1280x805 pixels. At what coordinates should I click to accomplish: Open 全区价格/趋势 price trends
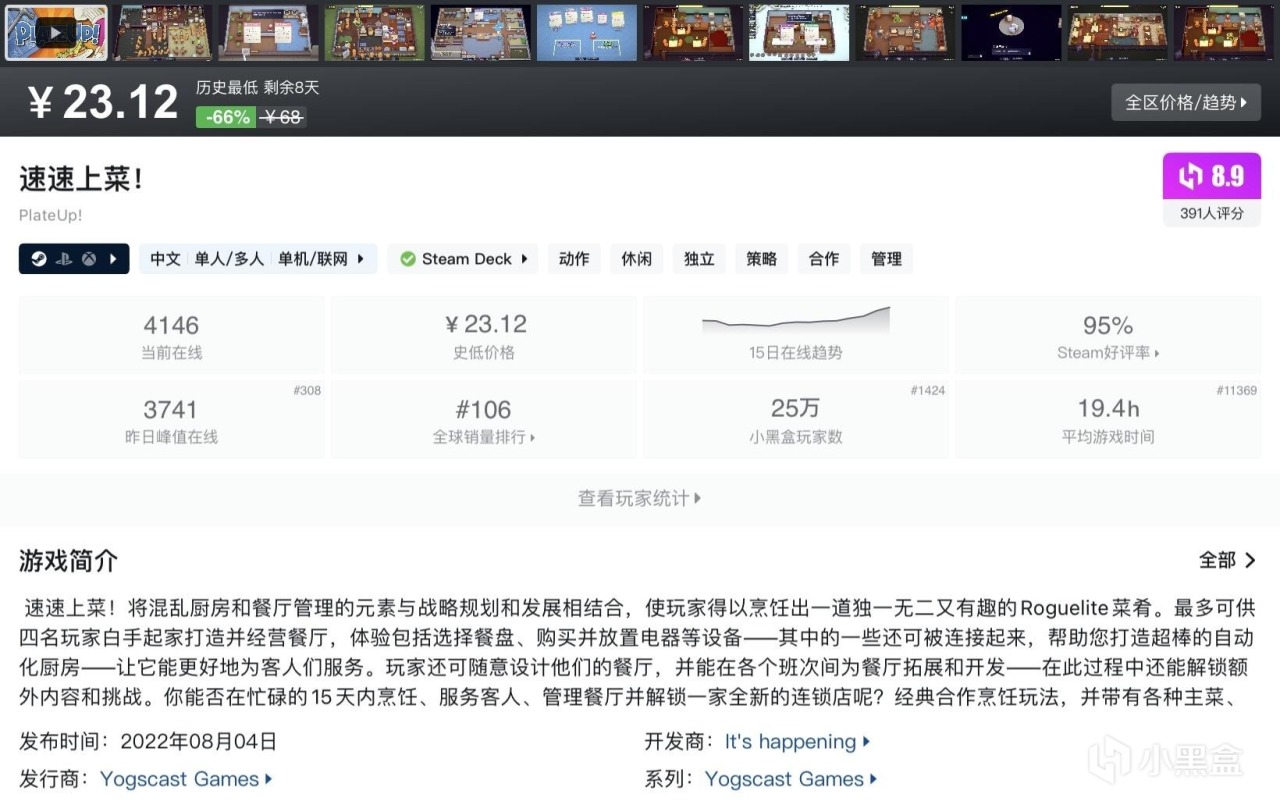click(1186, 102)
